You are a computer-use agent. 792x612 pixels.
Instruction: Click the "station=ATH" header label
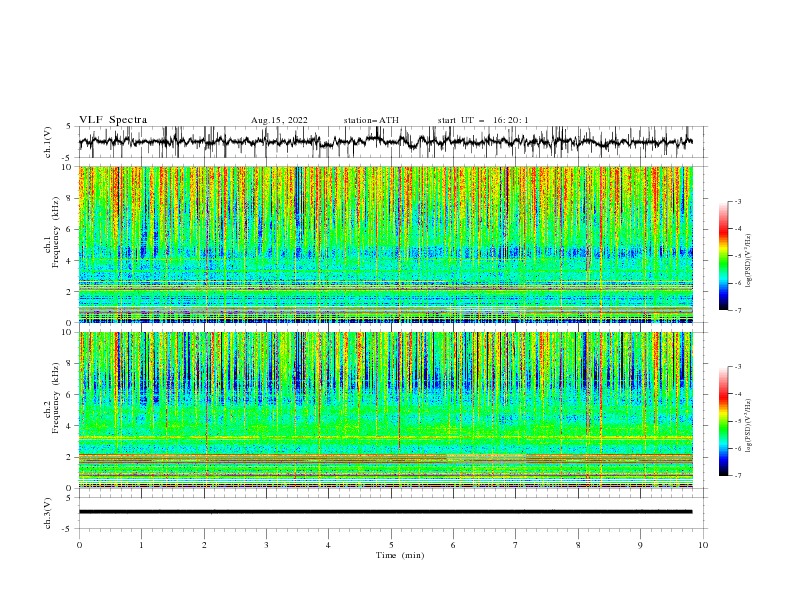(x=371, y=120)
